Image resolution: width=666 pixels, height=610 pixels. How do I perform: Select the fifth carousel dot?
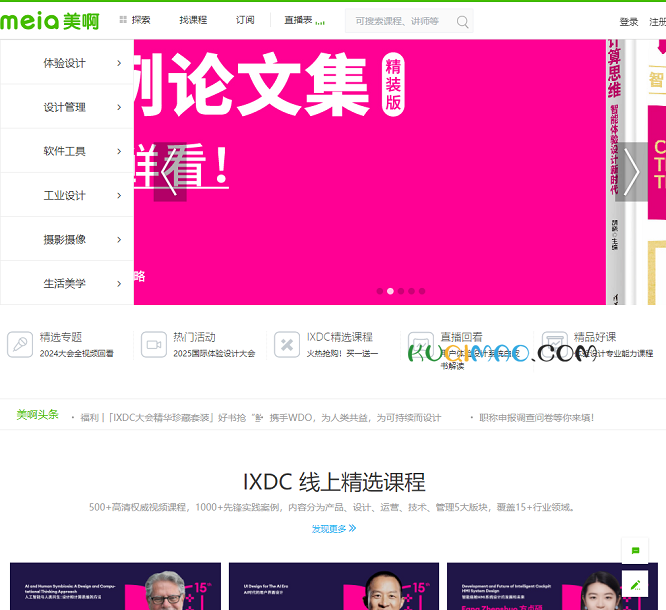[422, 291]
